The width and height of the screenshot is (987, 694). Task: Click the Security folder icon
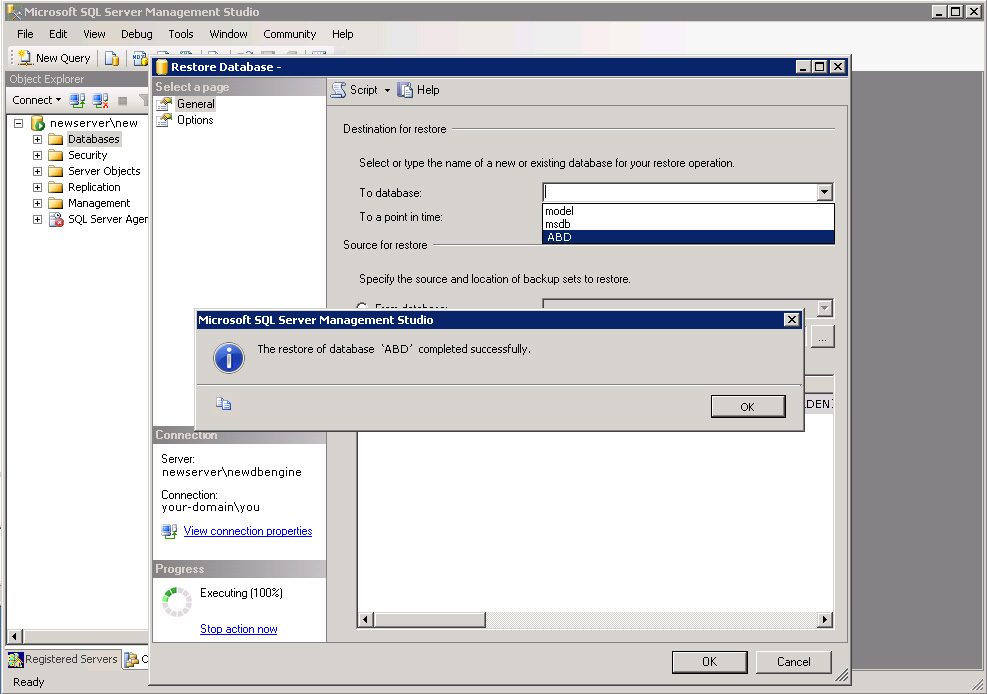click(x=56, y=155)
